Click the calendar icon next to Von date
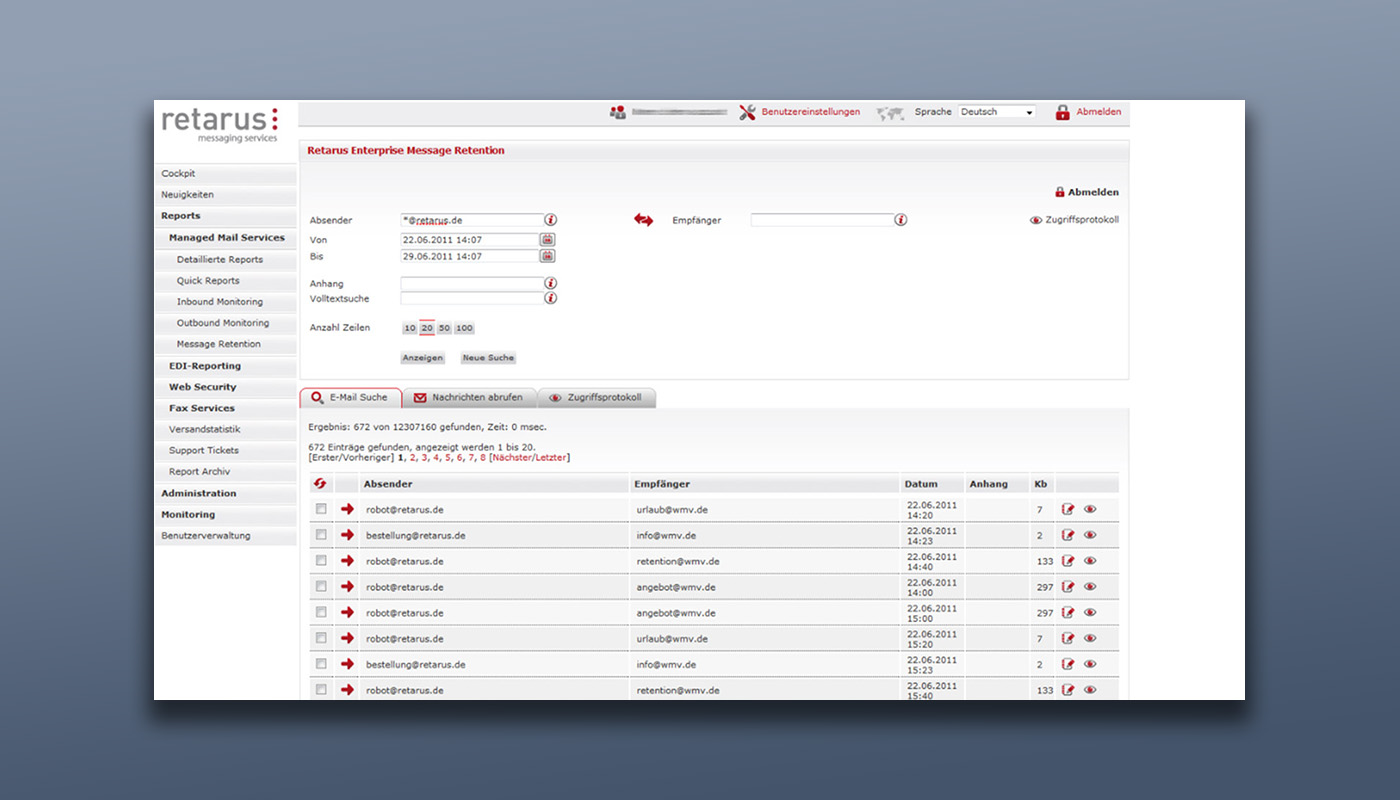This screenshot has height=800, width=1400. 547,240
